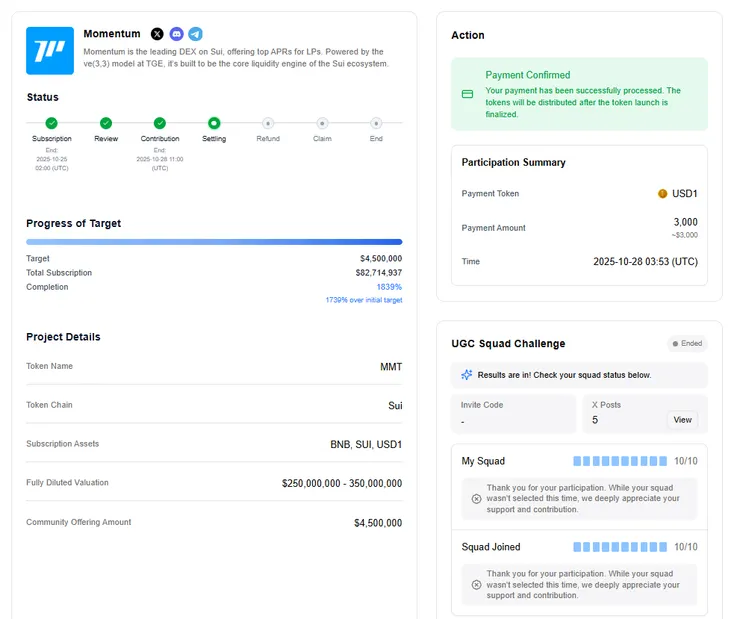Click the Contribution end date text
740x619 pixels.
tap(160, 159)
